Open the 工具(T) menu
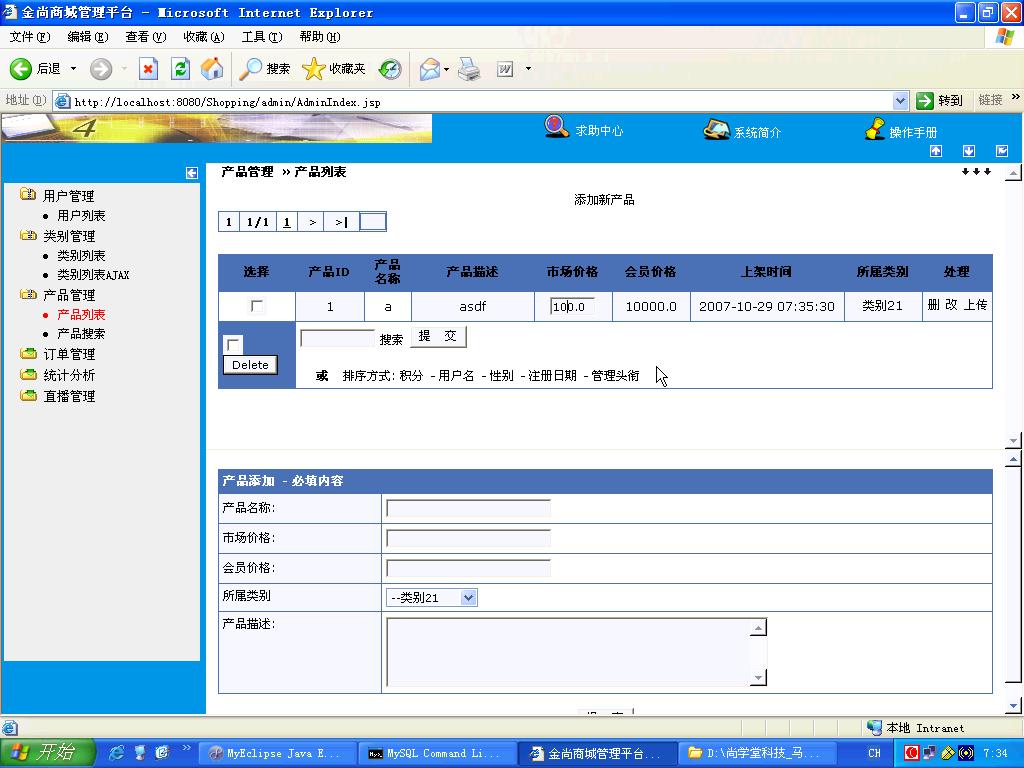The width and height of the screenshot is (1024, 768). coord(260,37)
